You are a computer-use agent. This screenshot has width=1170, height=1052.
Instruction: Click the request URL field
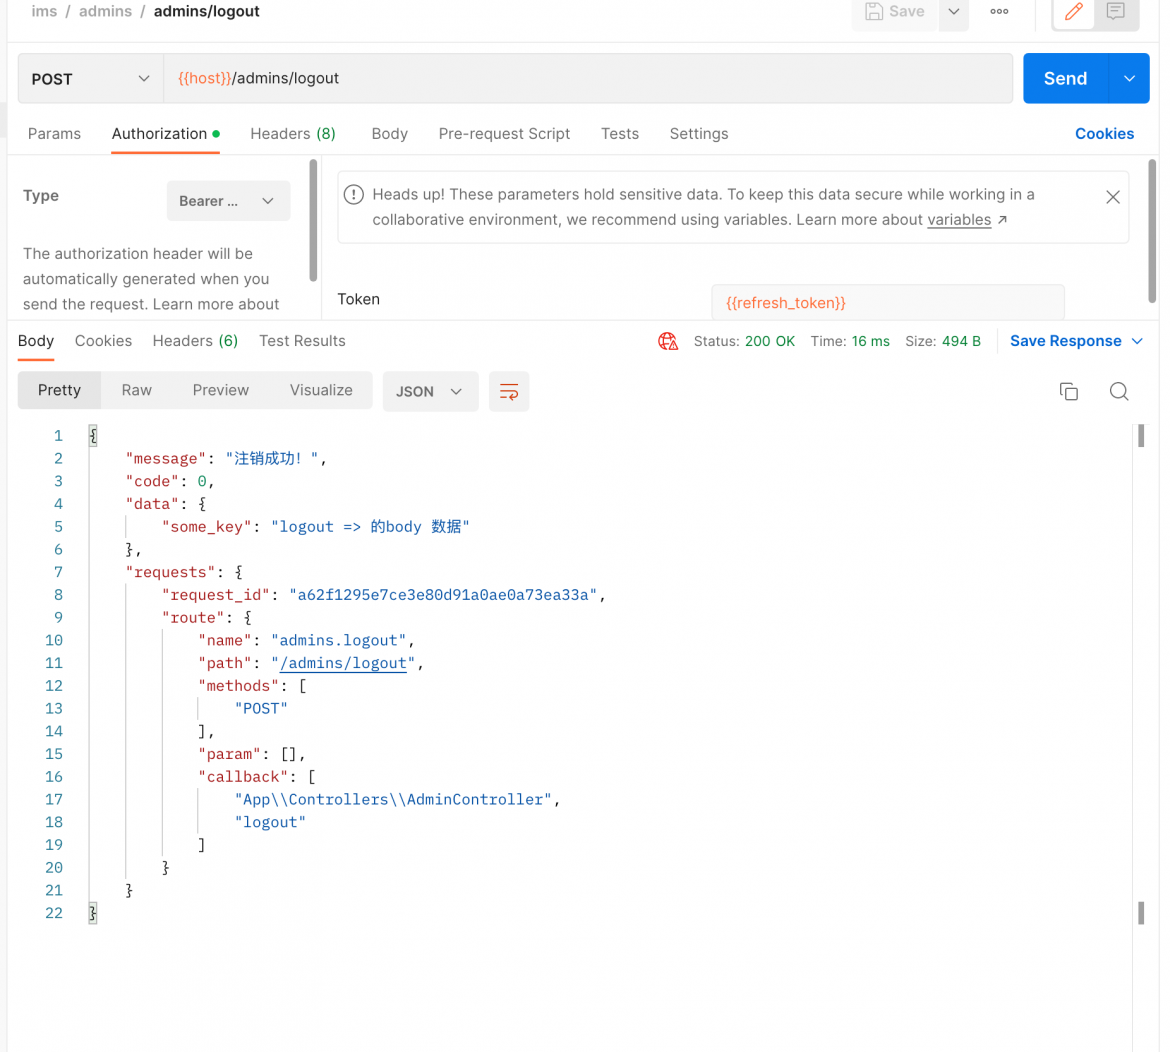[x=588, y=78]
